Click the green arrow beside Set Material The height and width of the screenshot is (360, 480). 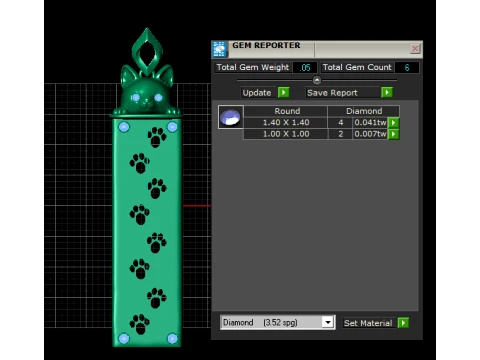tap(403, 323)
